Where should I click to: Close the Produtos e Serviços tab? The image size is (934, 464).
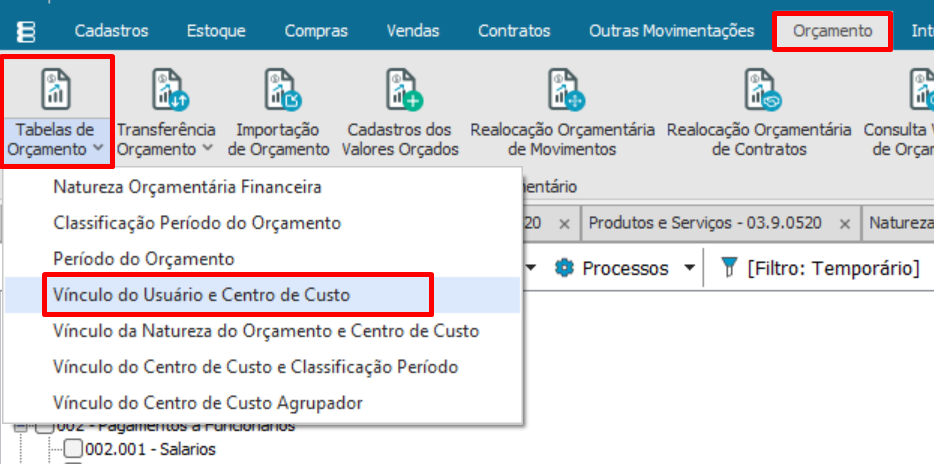[844, 224]
